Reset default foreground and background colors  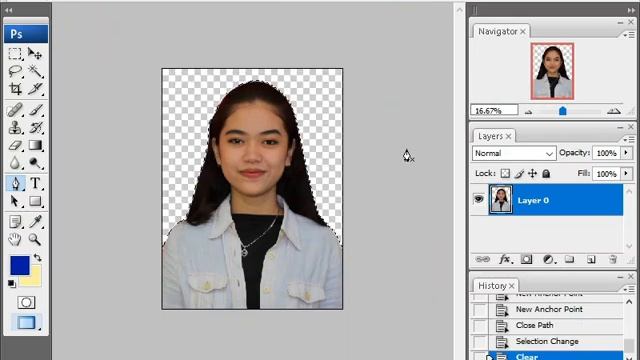click(x=12, y=283)
